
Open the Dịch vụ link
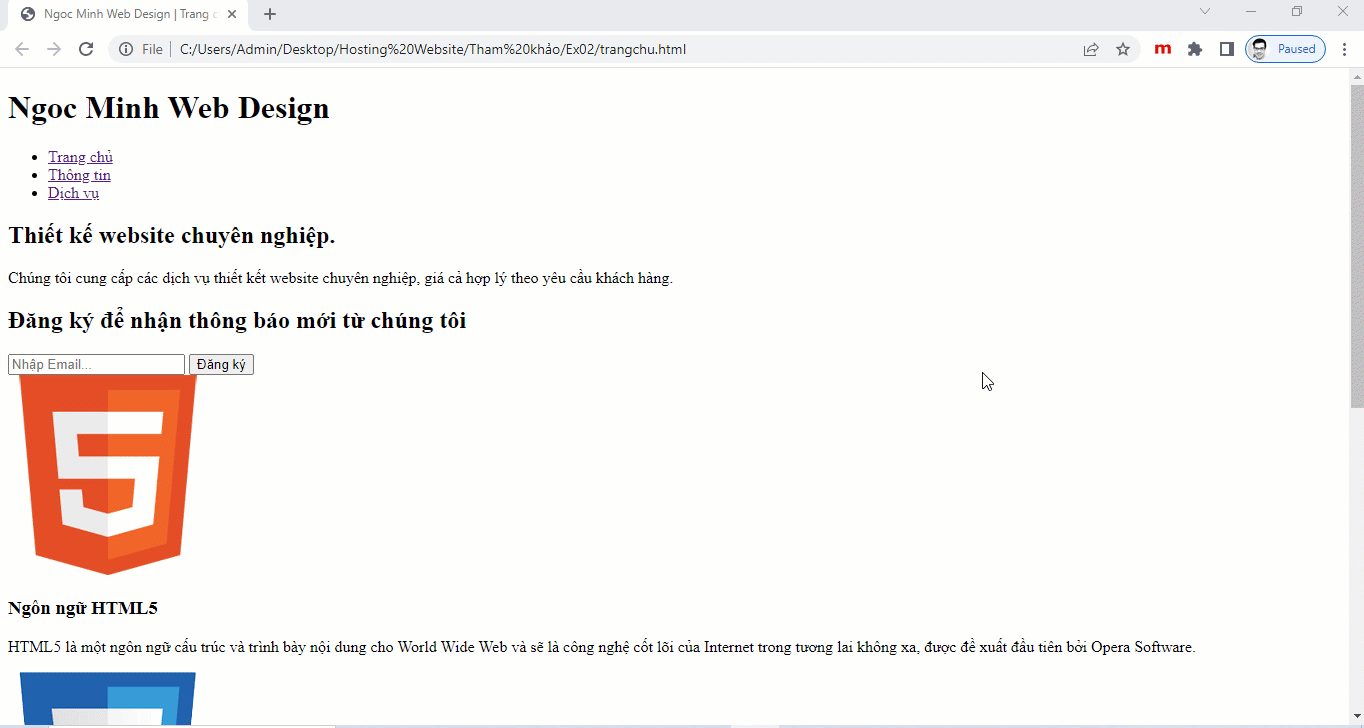pos(73,193)
